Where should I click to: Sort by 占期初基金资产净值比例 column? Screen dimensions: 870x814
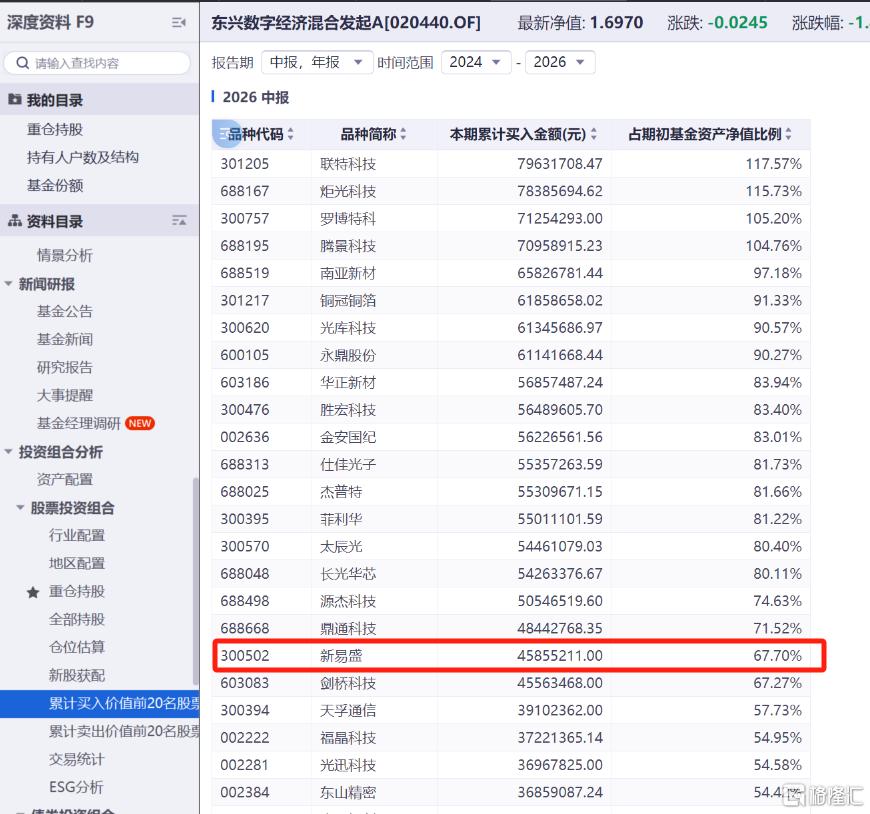[x=788, y=134]
